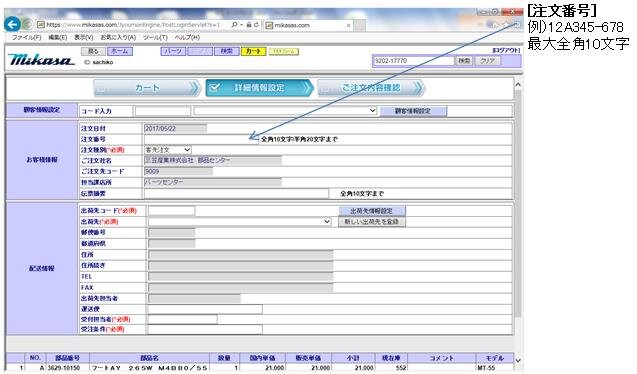
Task: Open the browser home icon at top right
Action: point(494,25)
